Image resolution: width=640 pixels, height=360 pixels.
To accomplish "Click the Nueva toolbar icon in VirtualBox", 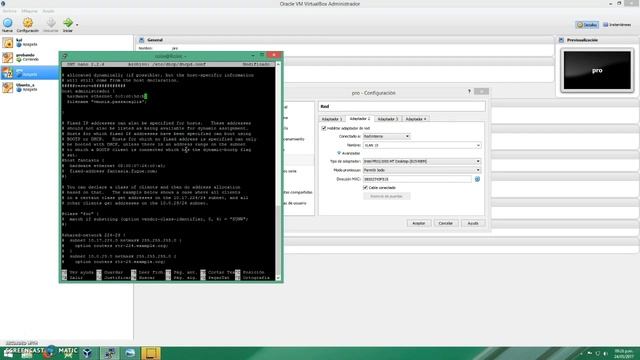I will pos(7,24).
